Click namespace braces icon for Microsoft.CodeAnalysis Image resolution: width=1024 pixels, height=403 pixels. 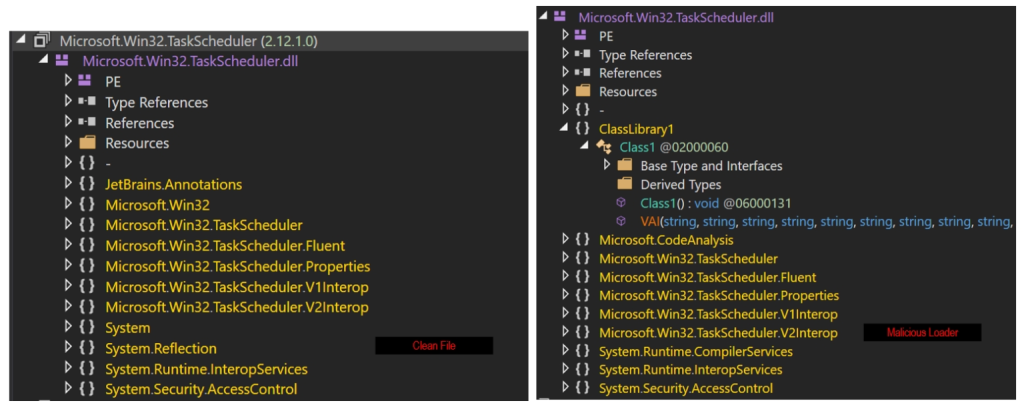(x=583, y=240)
